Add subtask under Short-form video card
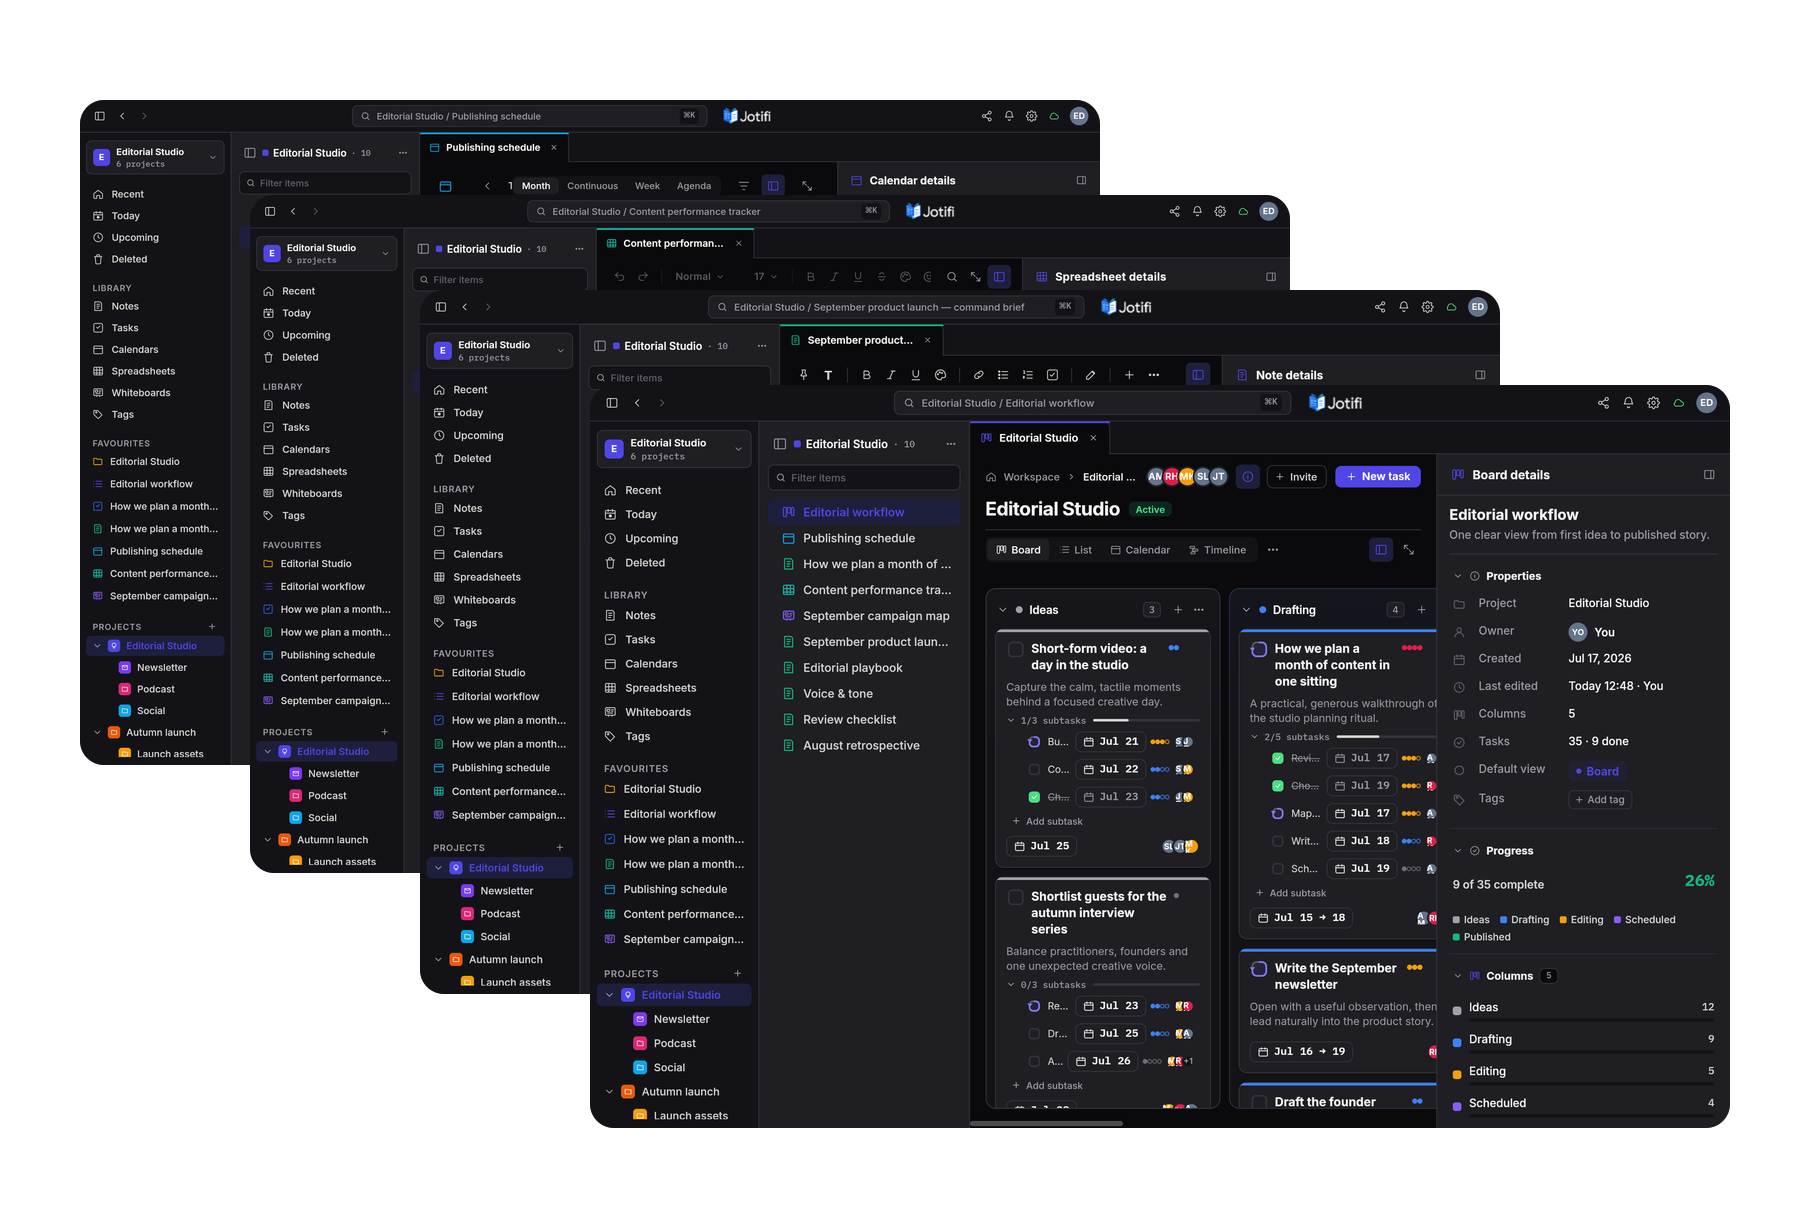This screenshot has width=1820, height=1218. coord(1047,822)
